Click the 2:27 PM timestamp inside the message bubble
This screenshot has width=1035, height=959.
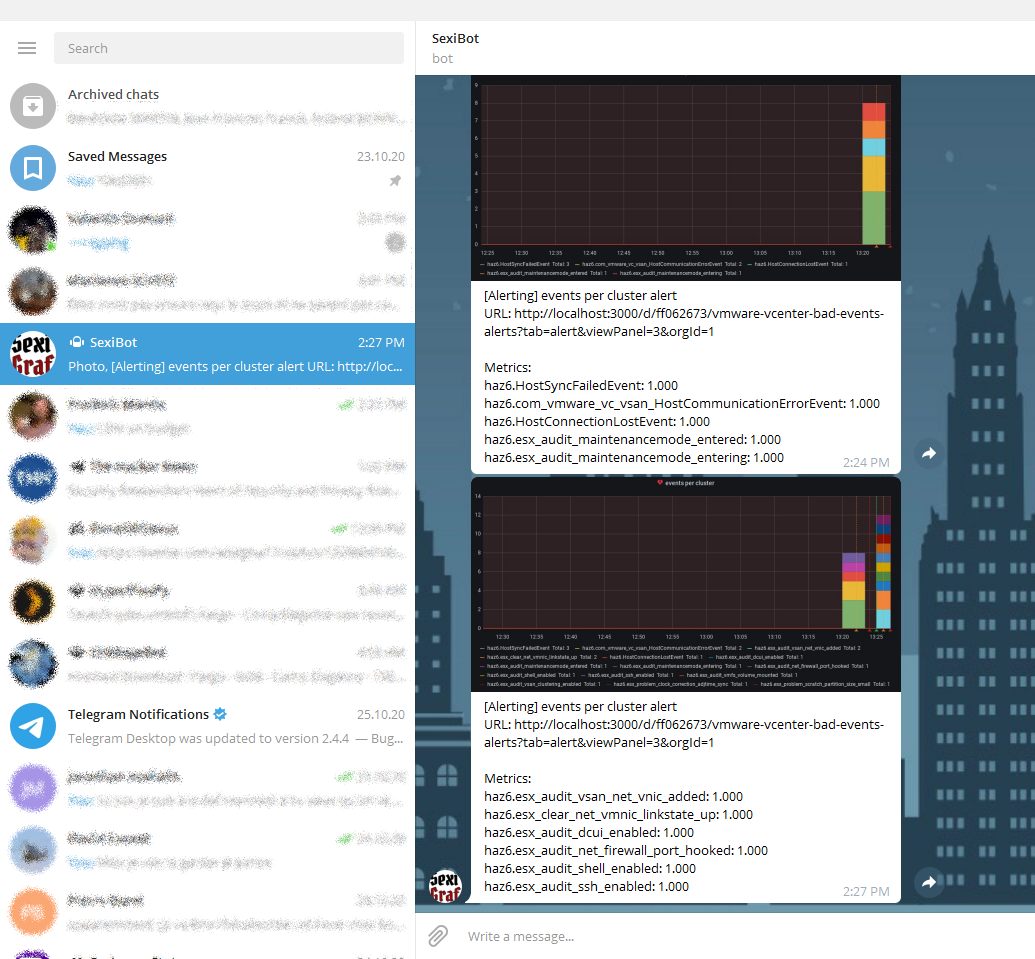(x=866, y=892)
